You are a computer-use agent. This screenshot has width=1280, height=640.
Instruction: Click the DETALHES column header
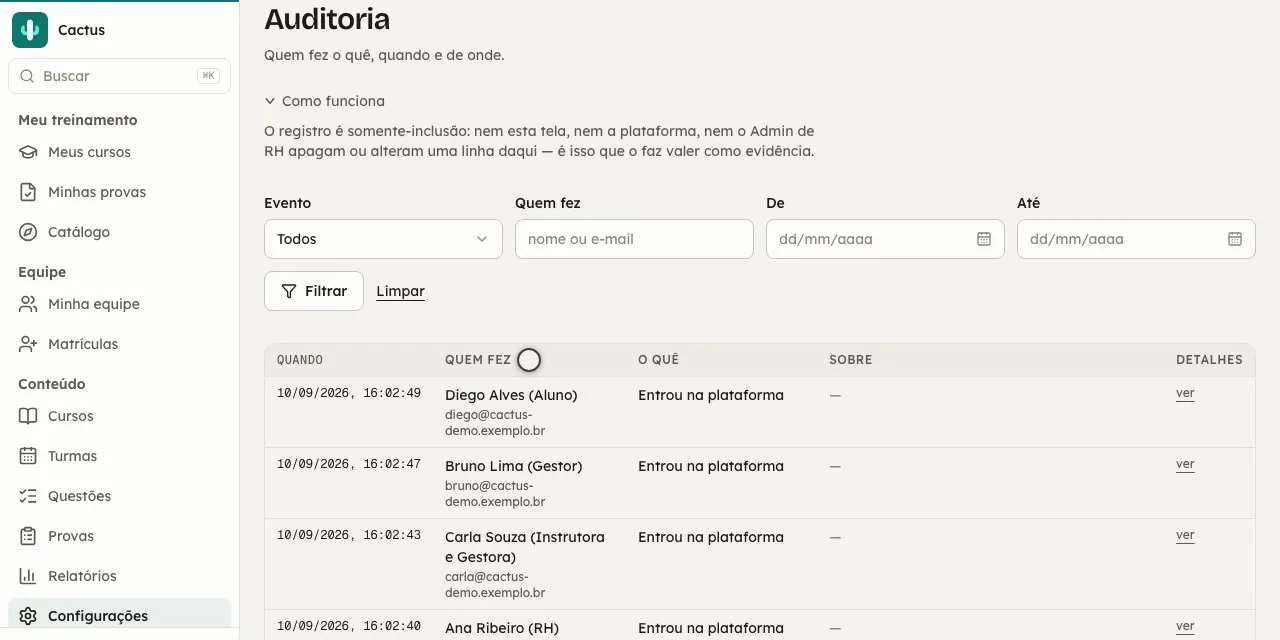(x=1209, y=360)
